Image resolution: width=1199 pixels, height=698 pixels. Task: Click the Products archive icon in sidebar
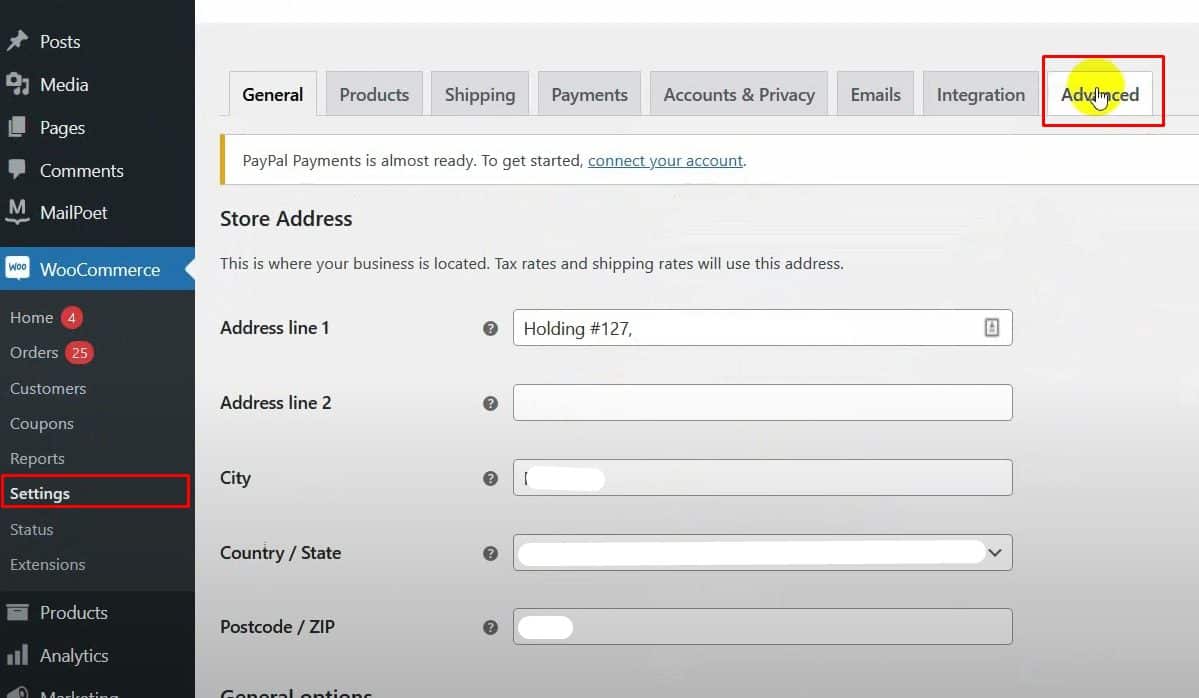point(17,613)
